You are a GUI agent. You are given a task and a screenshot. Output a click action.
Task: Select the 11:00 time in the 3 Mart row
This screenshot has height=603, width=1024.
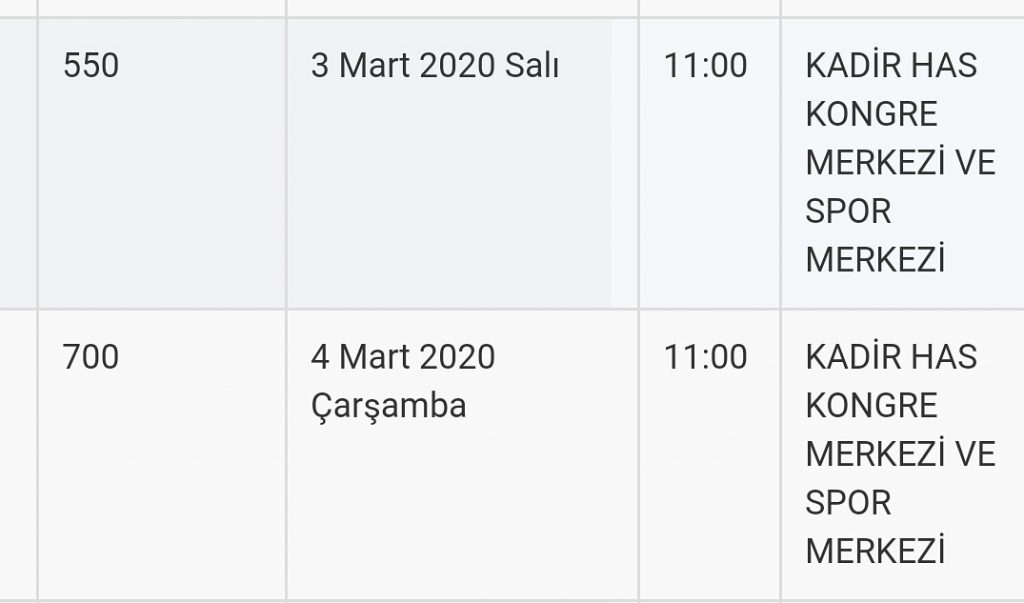point(705,65)
